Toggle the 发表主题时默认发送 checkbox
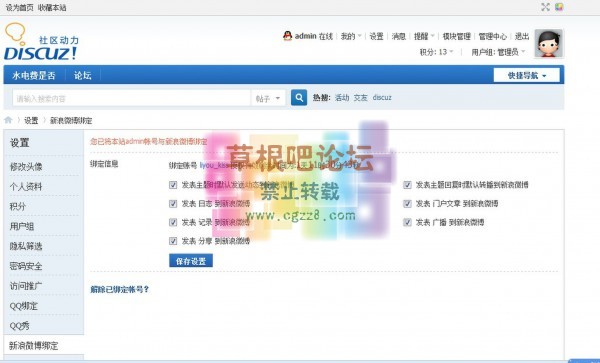600x363 pixels. 173,185
